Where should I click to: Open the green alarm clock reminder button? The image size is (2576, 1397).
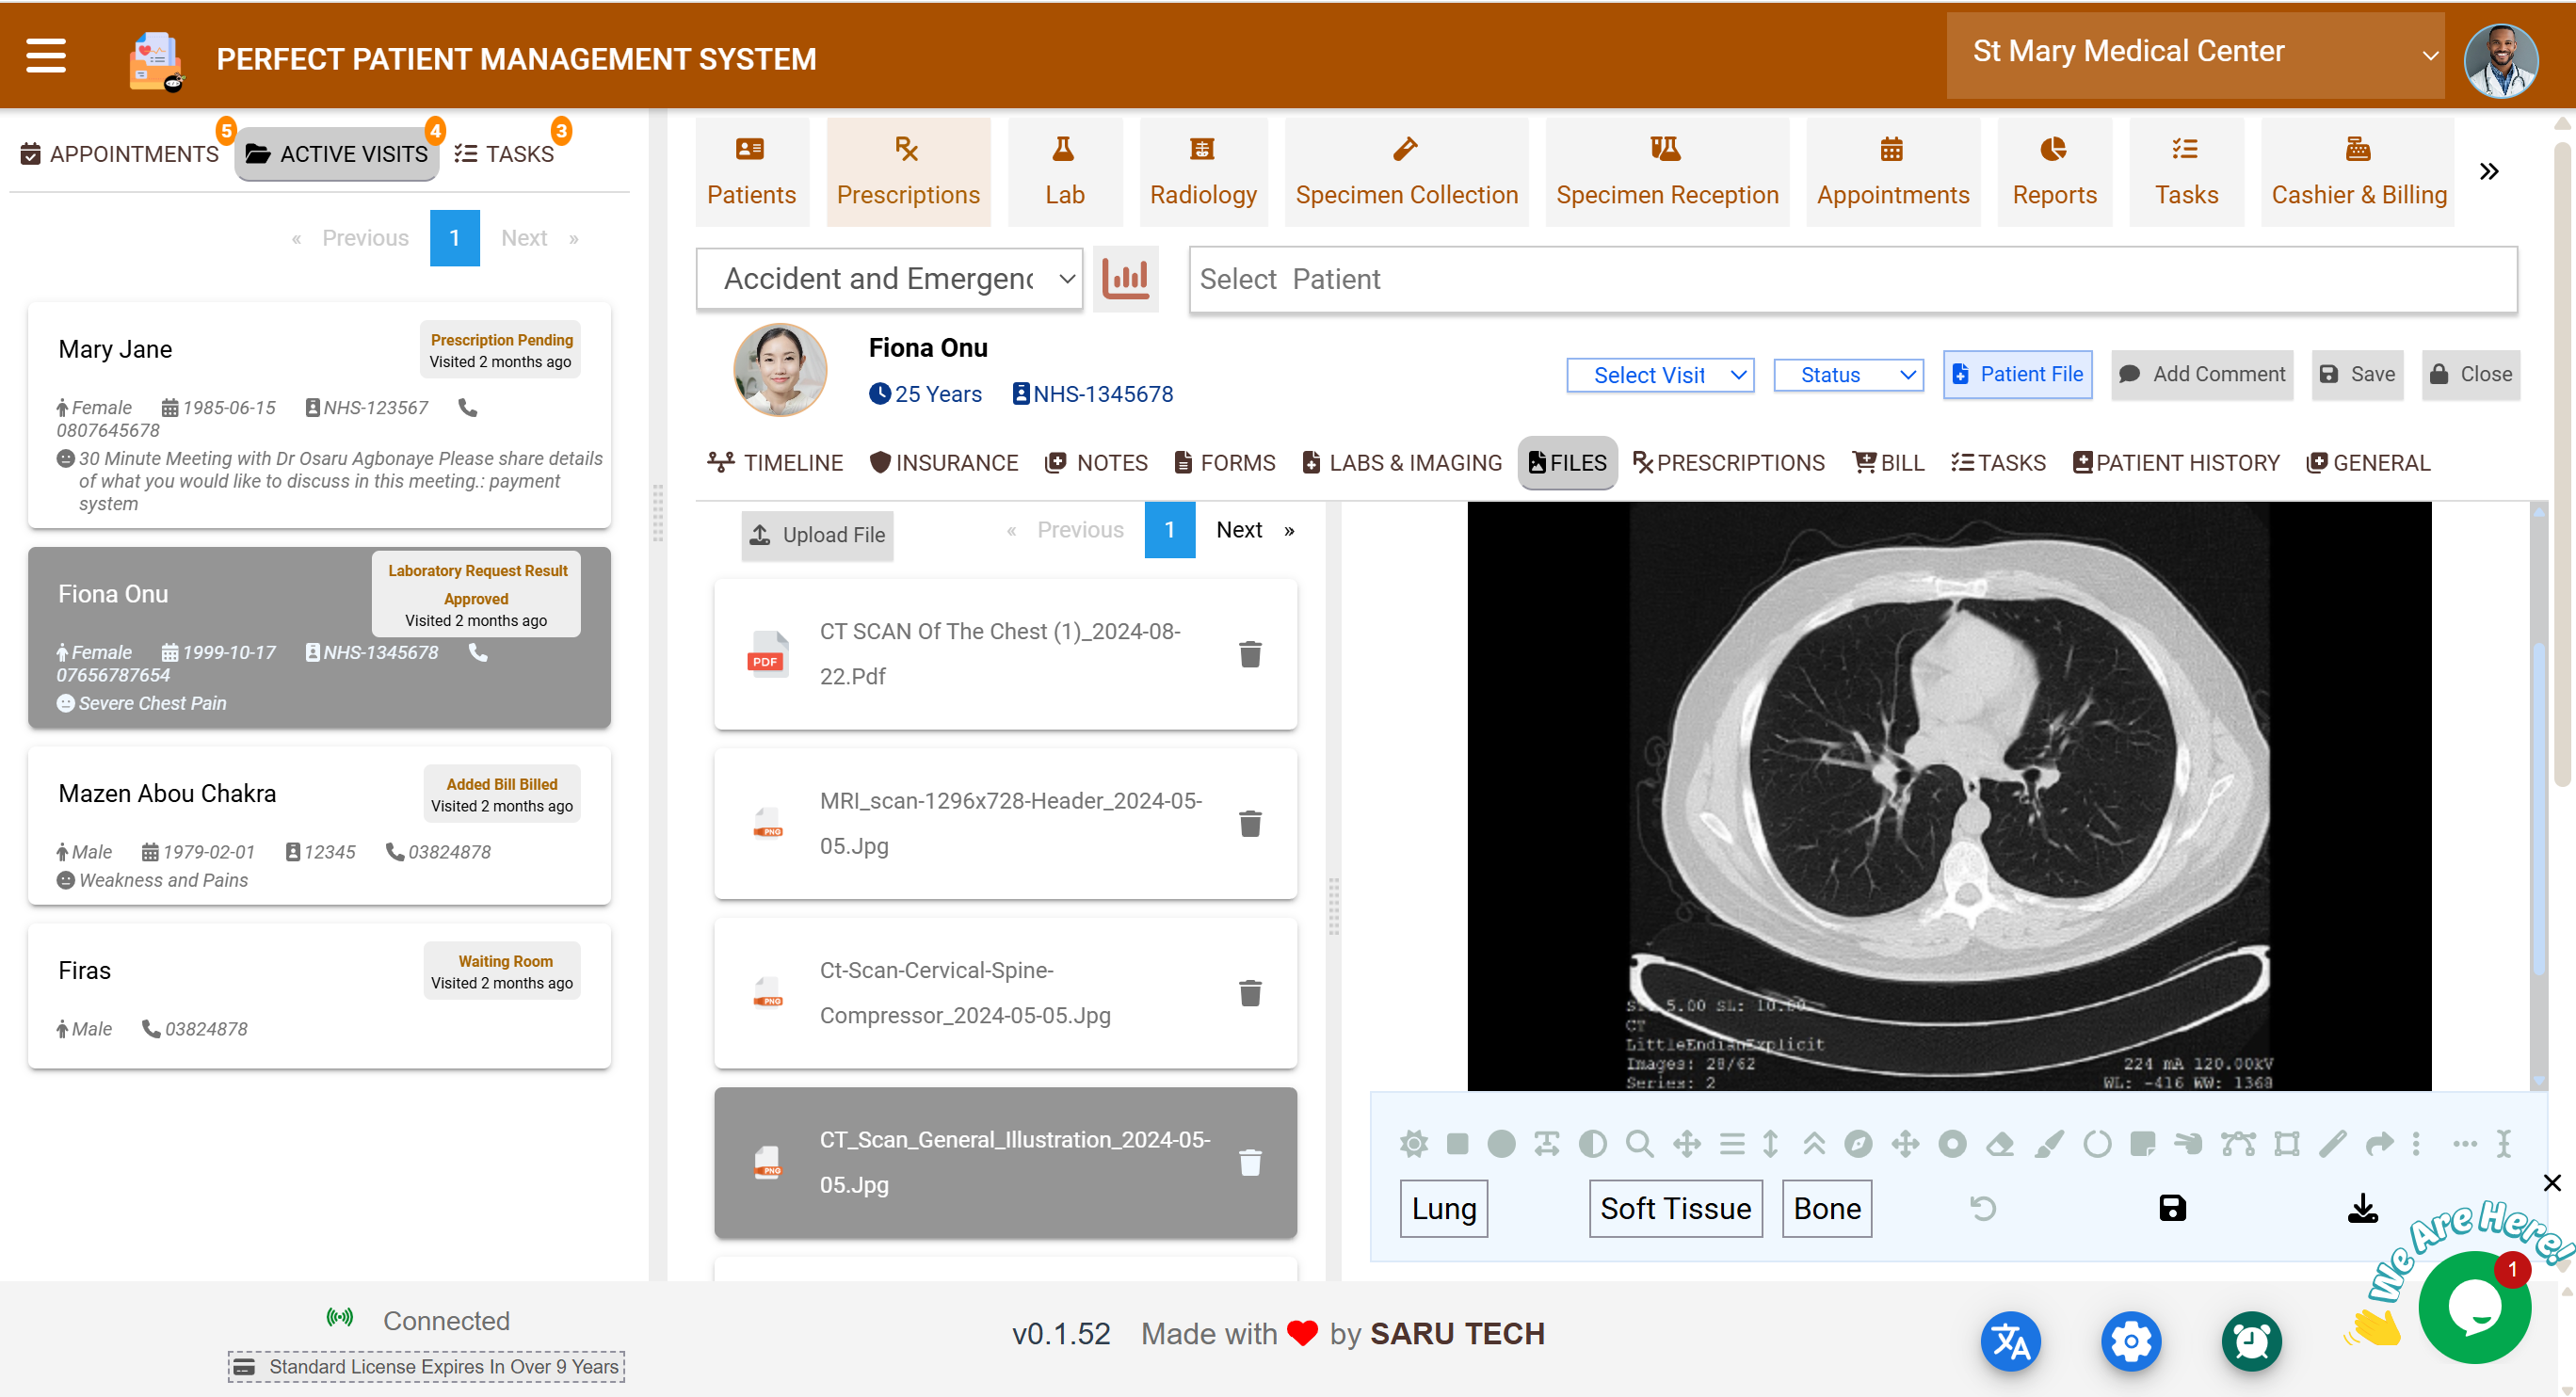point(2251,1341)
